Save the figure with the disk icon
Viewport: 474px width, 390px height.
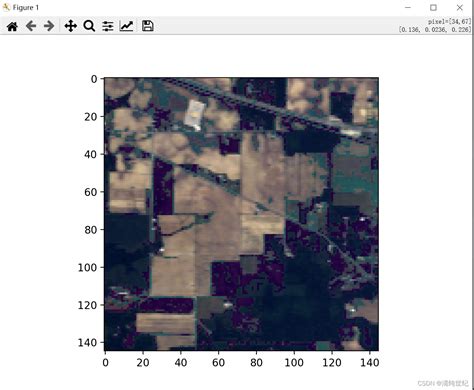click(x=148, y=26)
